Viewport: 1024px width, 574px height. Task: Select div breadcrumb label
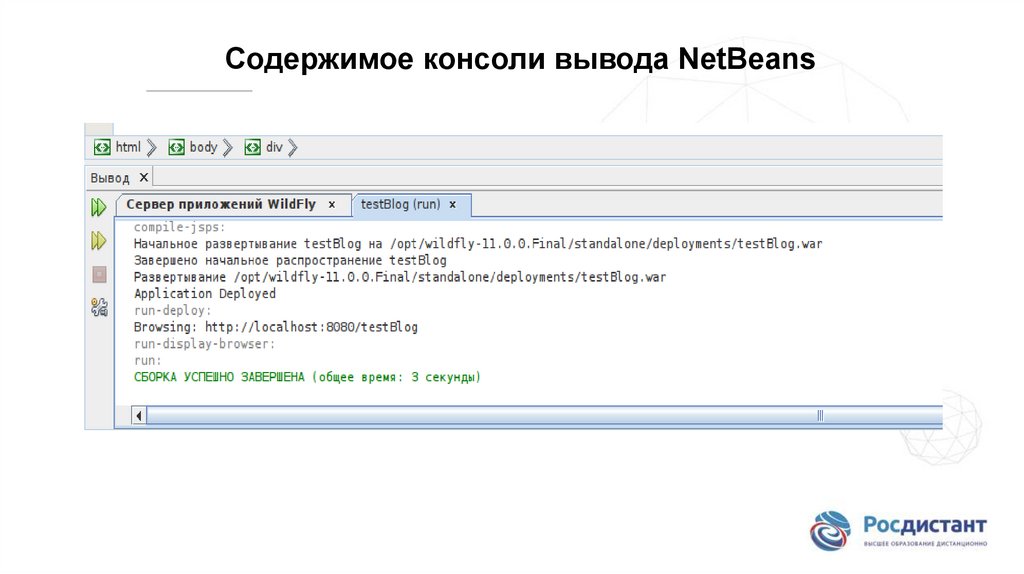click(274, 147)
